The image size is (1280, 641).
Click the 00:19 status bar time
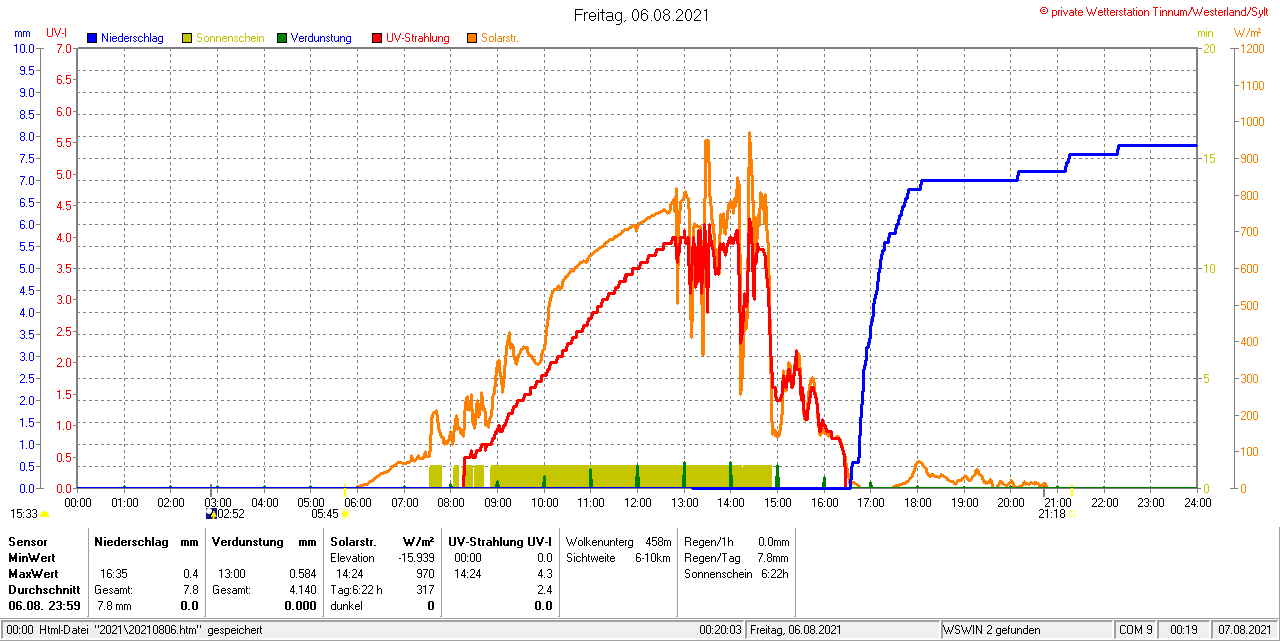[x=1185, y=630]
